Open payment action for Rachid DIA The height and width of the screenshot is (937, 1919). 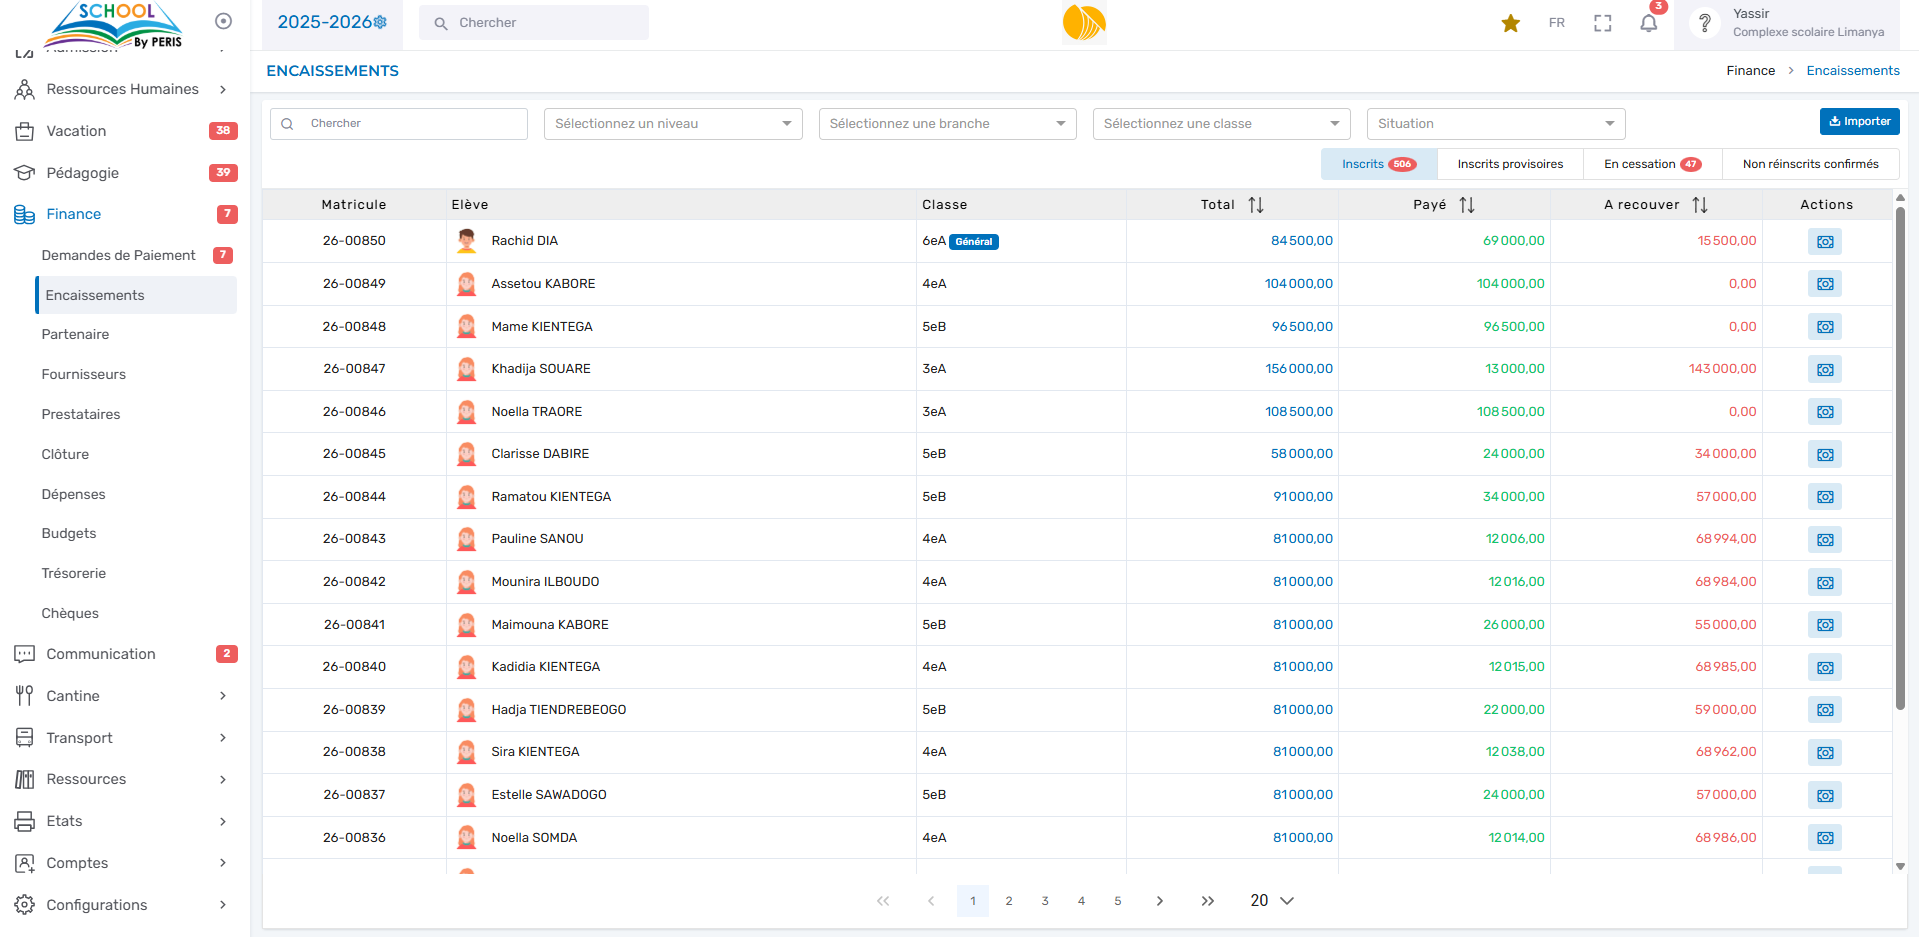click(1824, 242)
